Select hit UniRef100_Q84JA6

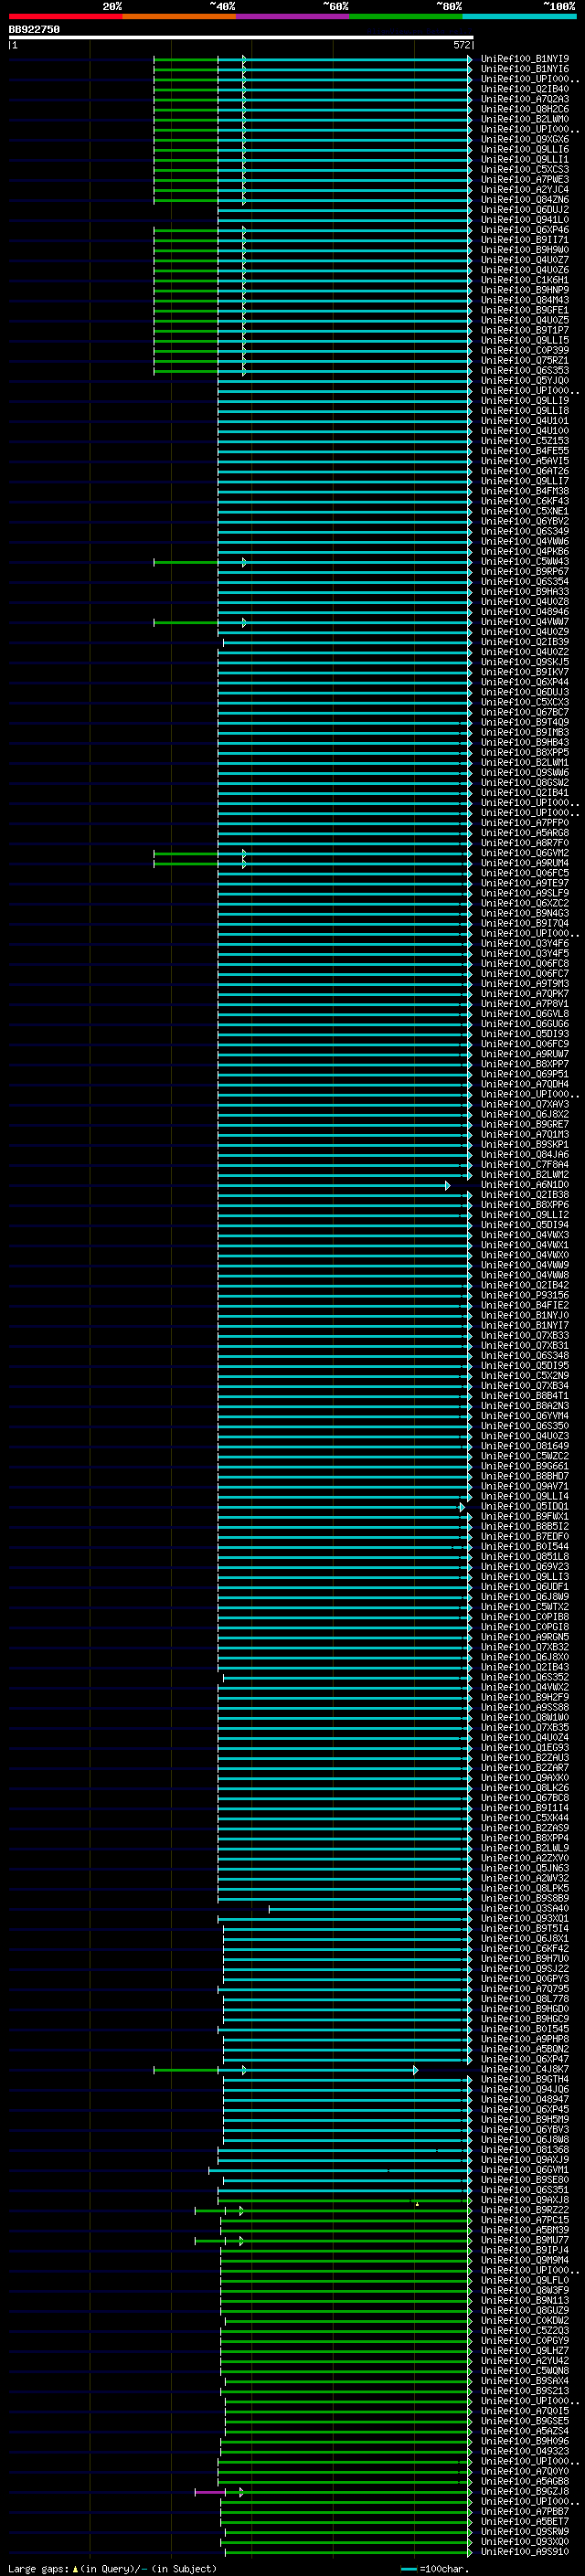coord(525,1154)
